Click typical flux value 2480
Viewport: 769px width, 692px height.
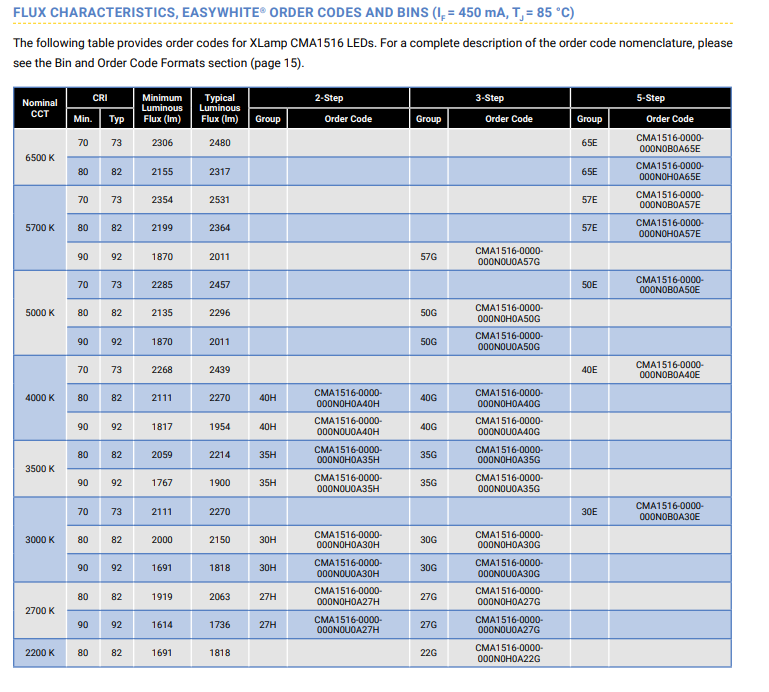coord(220,143)
